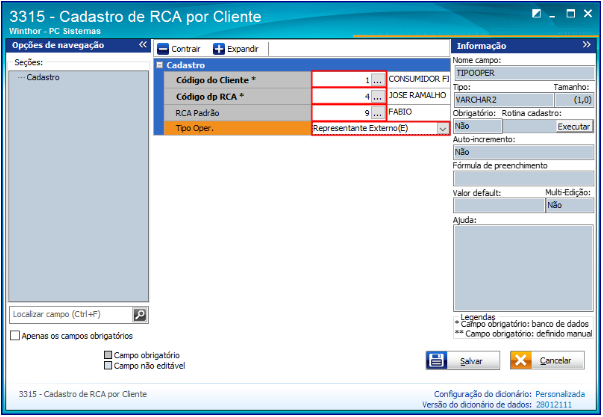Click the dictionary version 28012111 link
603x417 pixels.
554,405
